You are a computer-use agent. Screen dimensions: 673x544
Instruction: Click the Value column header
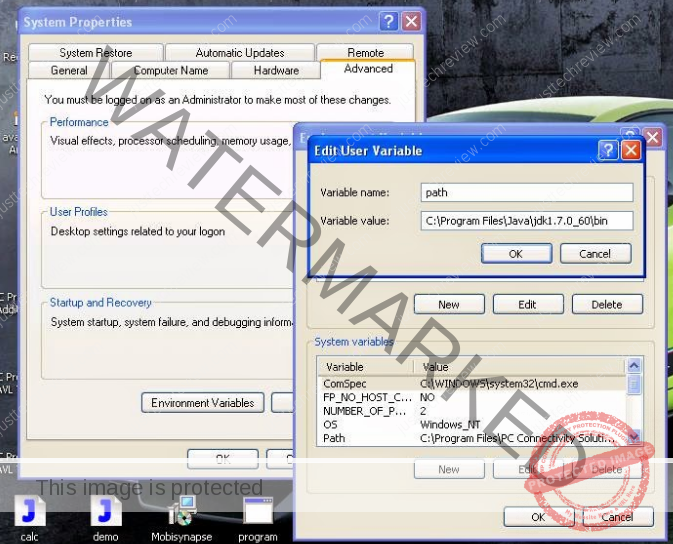[x=519, y=367]
